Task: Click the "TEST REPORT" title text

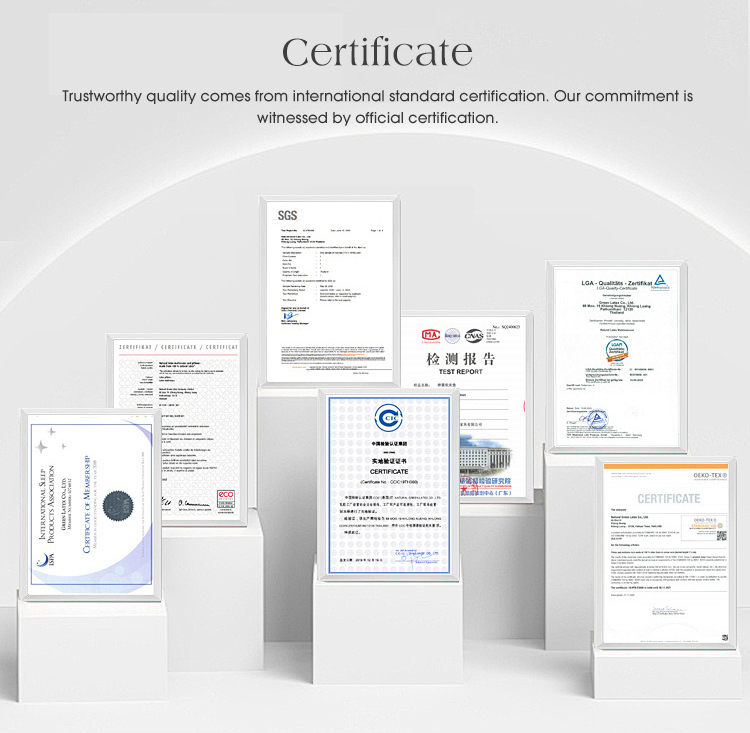Action: pyautogui.click(x=461, y=372)
